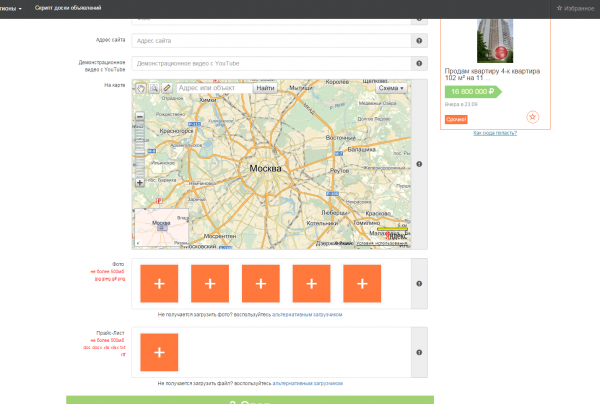The height and width of the screenshot is (404, 600).
Task: Open the Секрет доски объявлений menu item
Action: coord(68,8)
